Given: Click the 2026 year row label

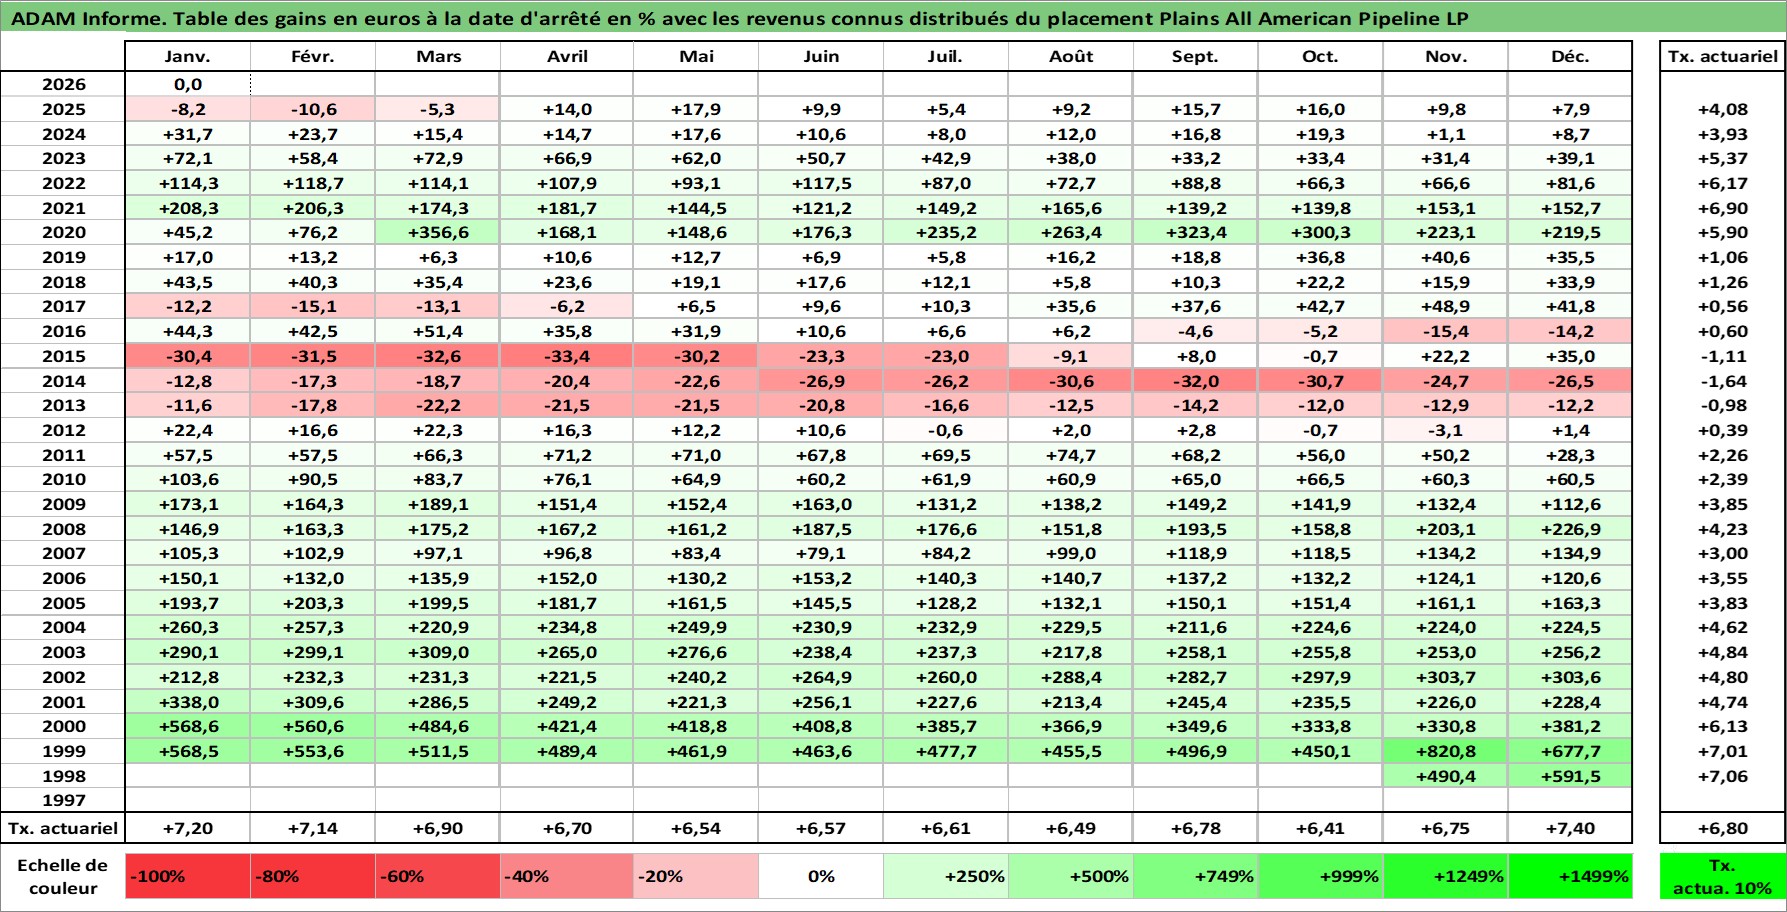Looking at the screenshot, I should (x=63, y=85).
